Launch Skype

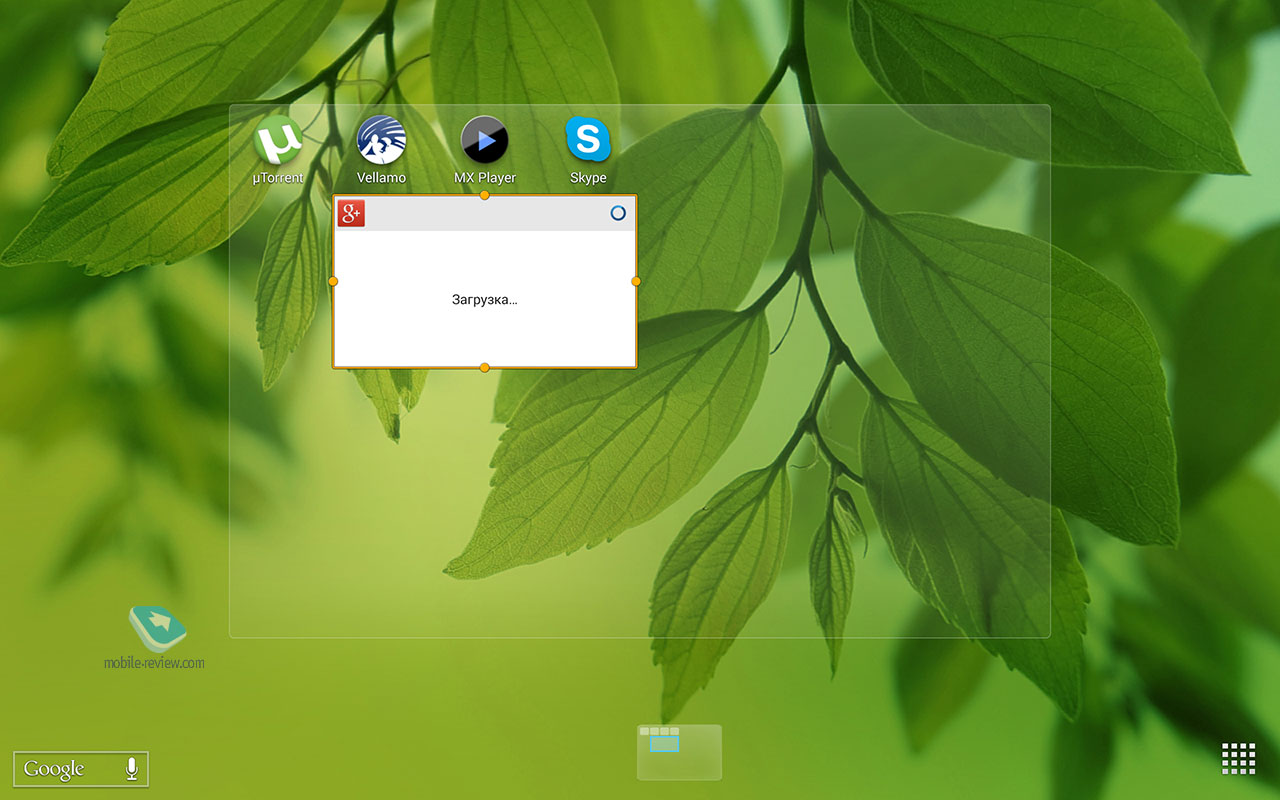[x=588, y=150]
